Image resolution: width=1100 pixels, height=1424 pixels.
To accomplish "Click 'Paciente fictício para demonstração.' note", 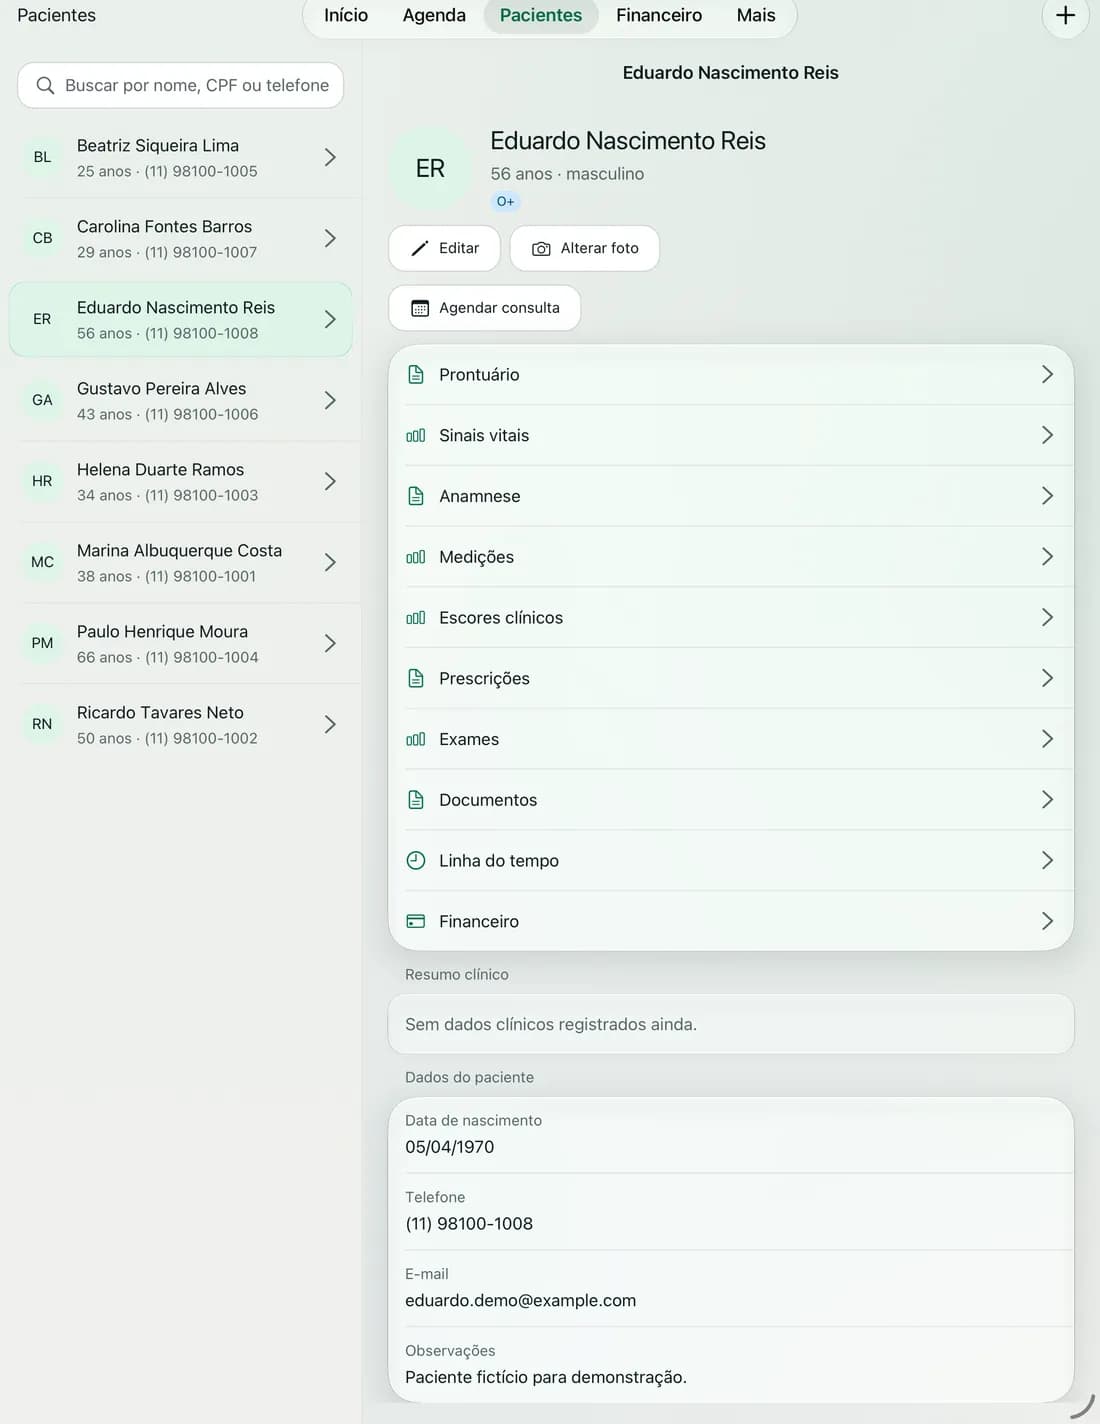I will tap(546, 1377).
